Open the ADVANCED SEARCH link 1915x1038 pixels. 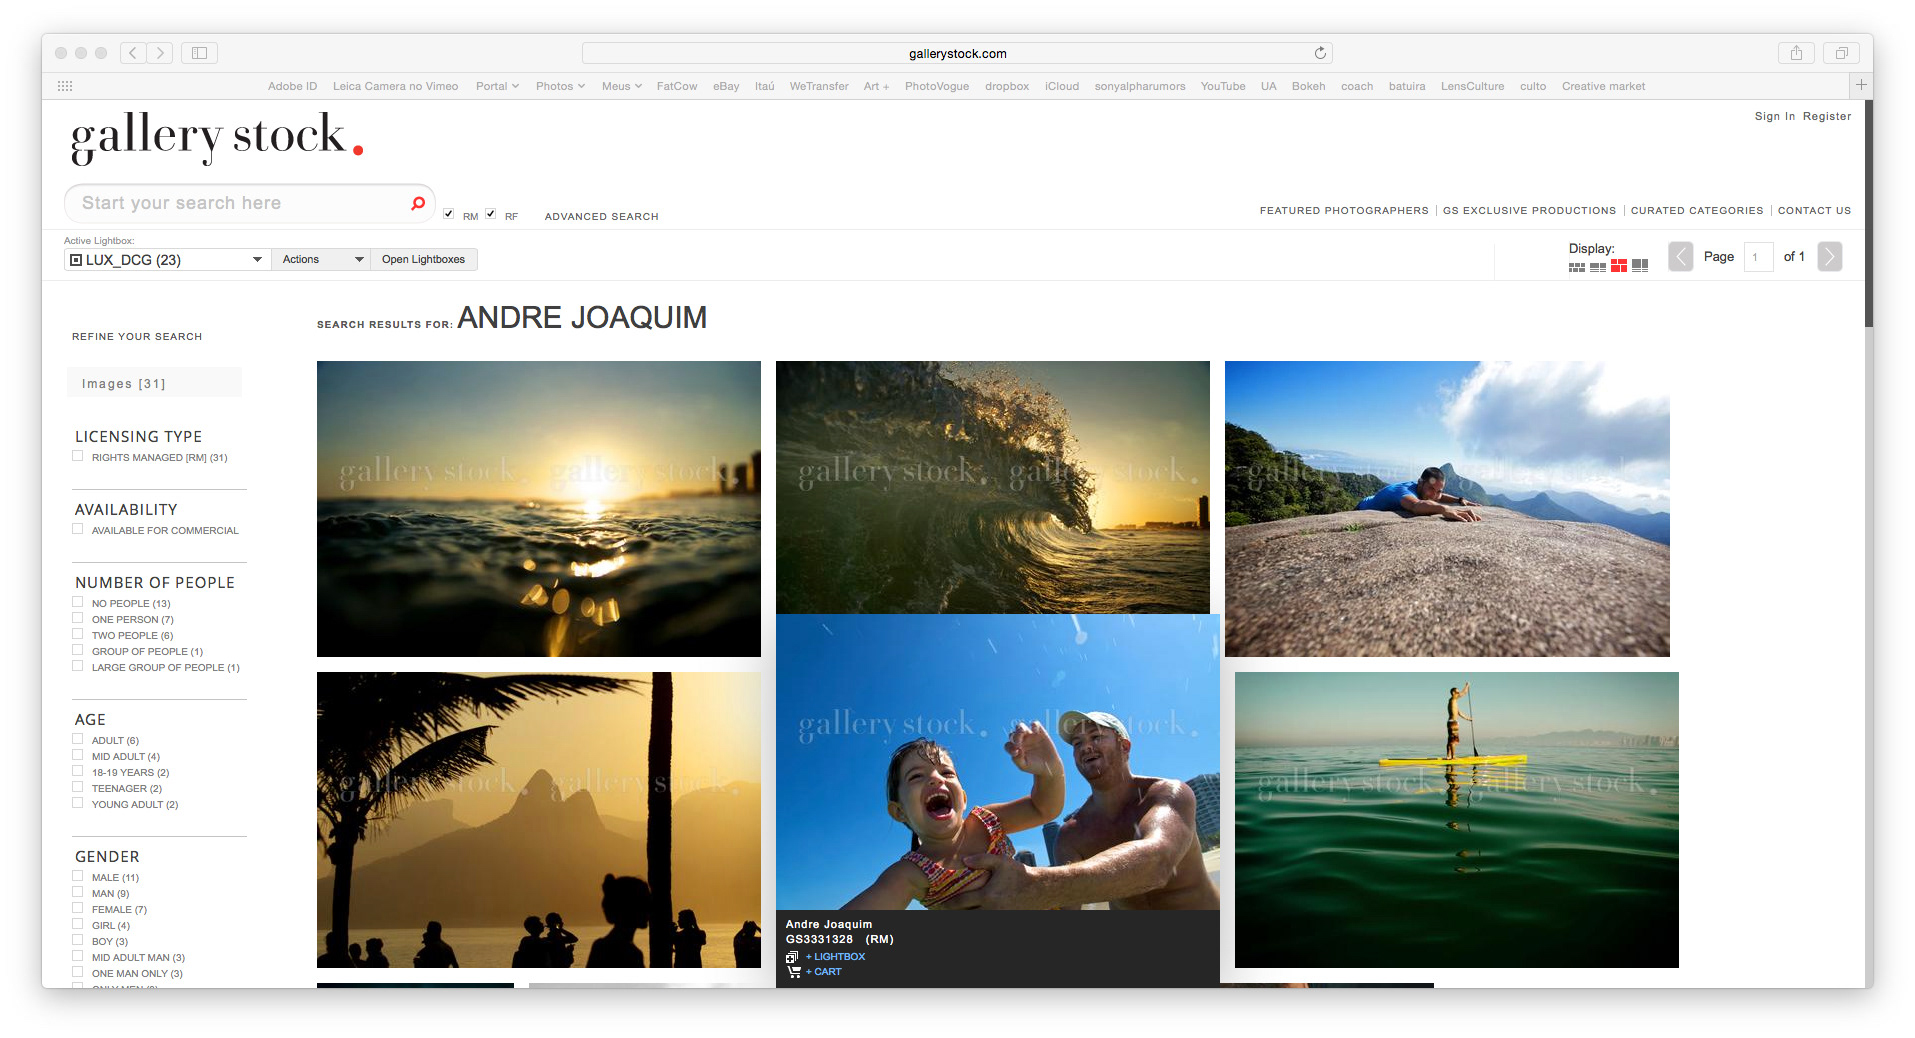[x=601, y=217]
